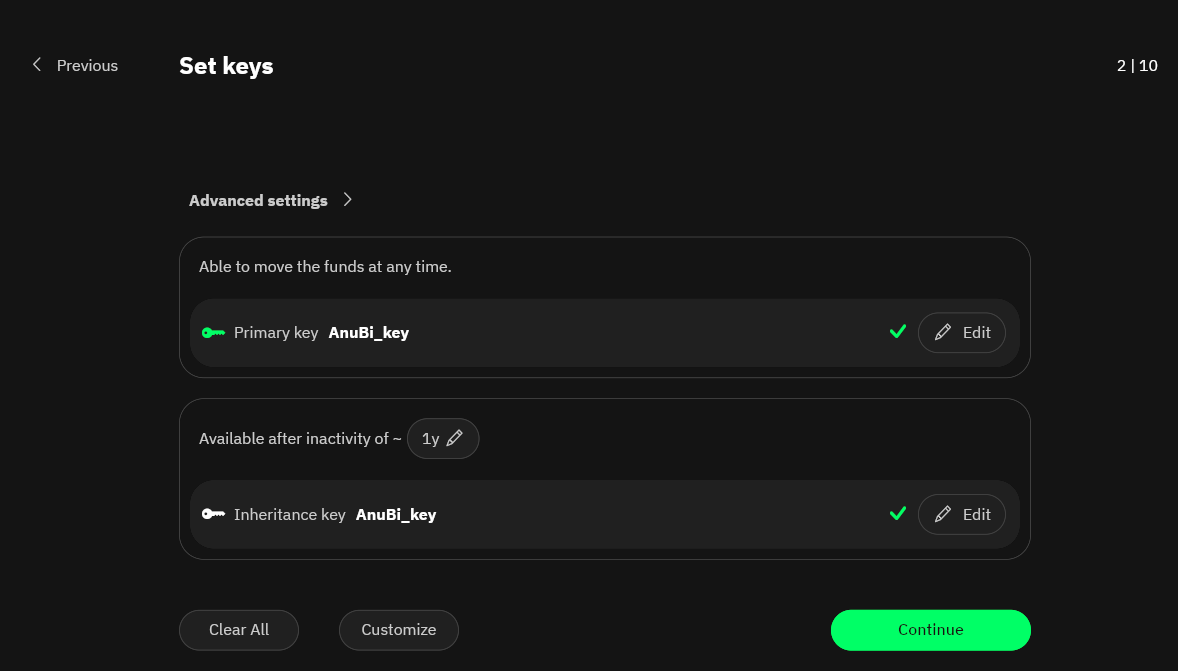Go back via the Previous text link

pos(87,66)
